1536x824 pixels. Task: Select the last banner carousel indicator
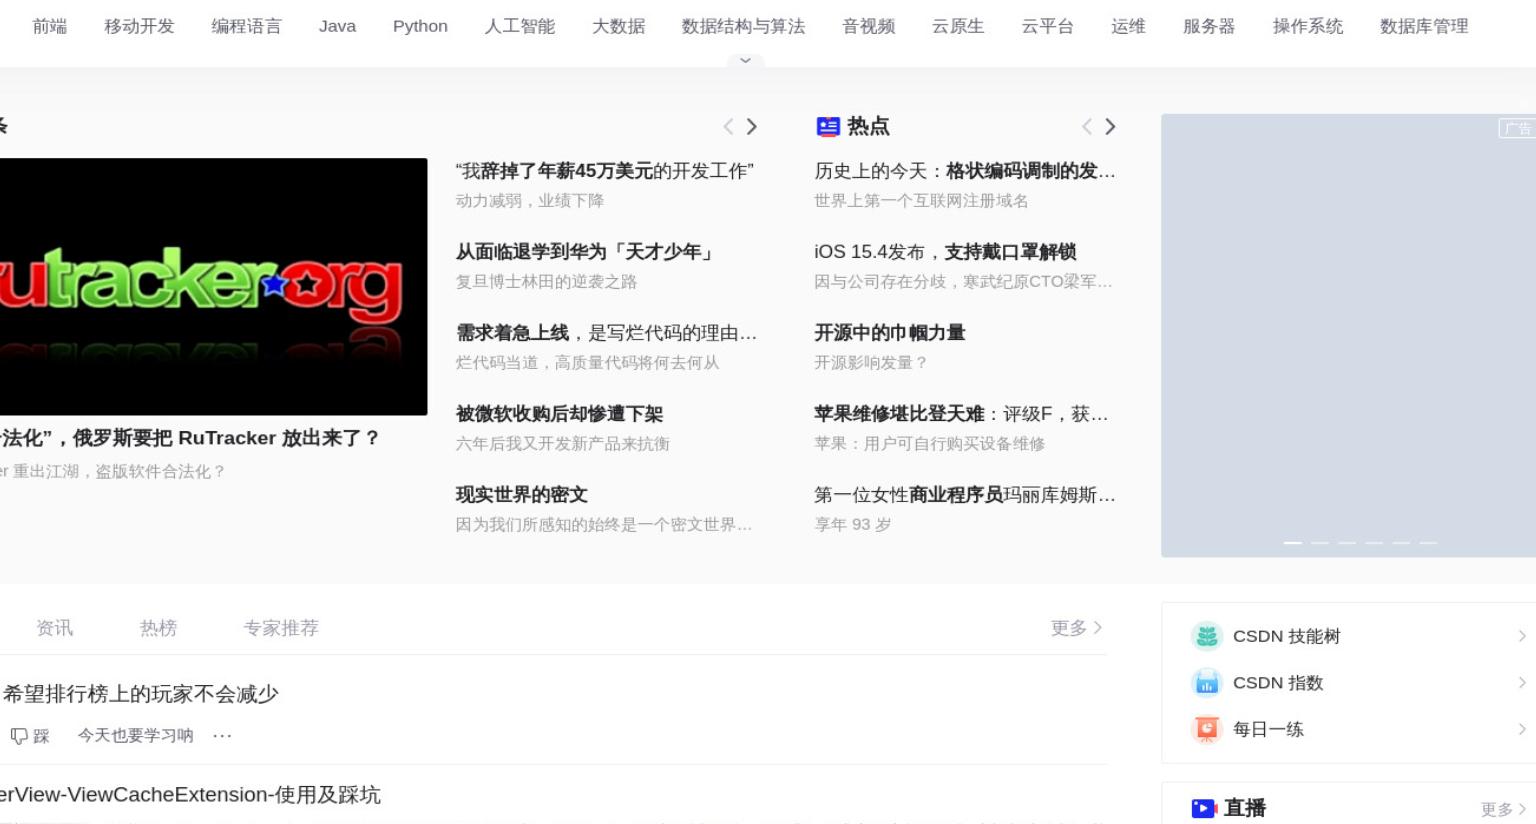pos(1428,543)
